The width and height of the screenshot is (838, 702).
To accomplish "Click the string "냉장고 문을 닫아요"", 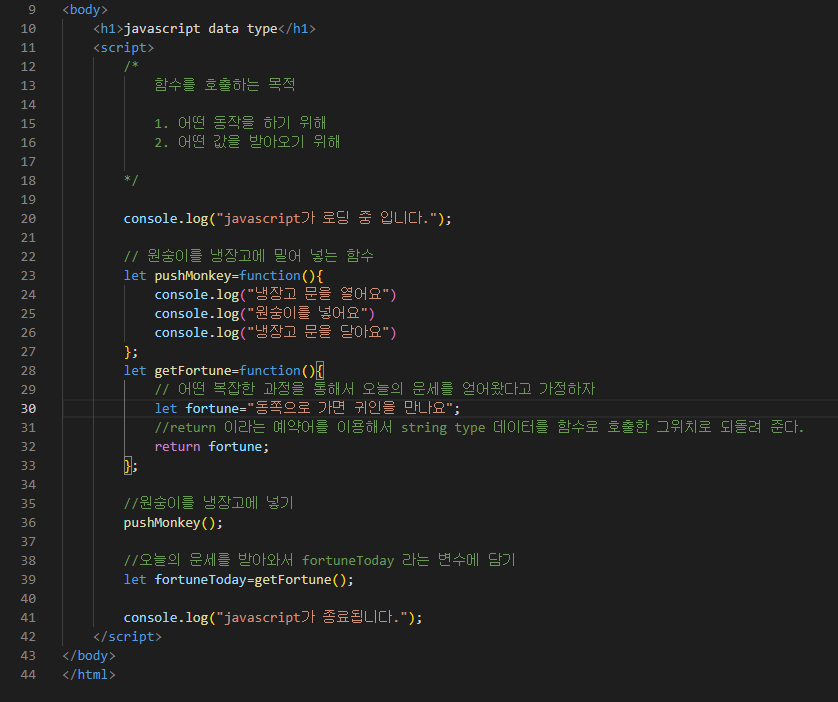I will click(318, 332).
